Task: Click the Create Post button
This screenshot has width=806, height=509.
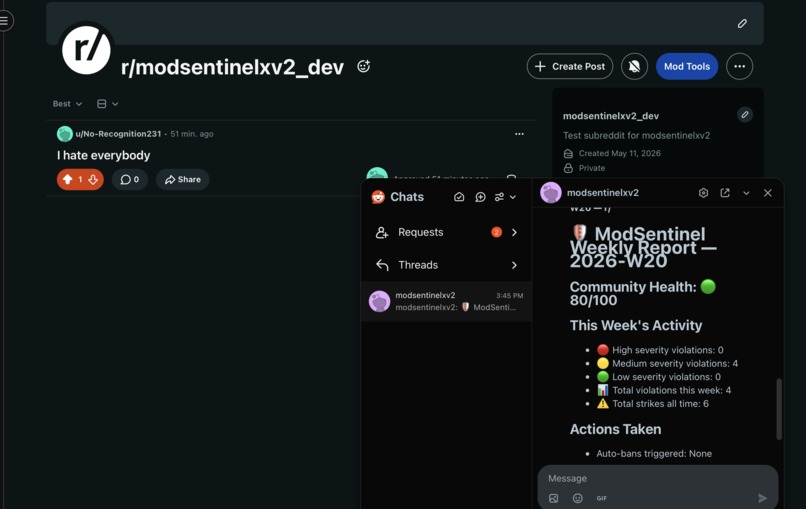Action: [x=570, y=66]
